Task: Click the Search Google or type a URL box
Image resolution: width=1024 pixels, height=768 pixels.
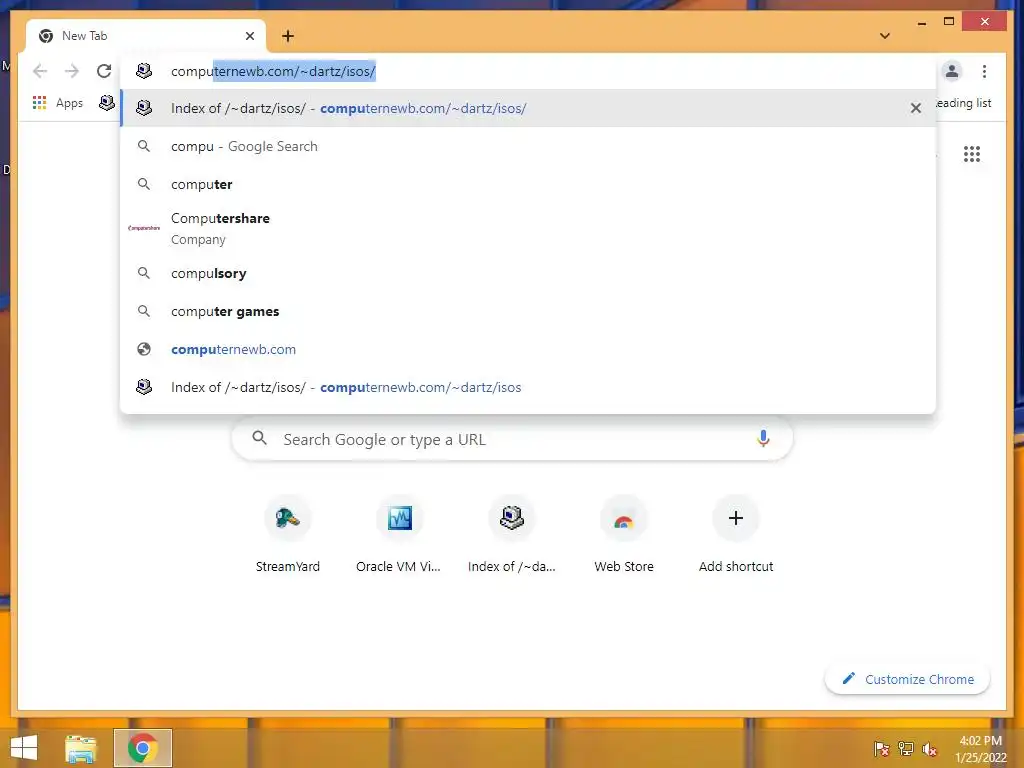Action: click(513, 439)
